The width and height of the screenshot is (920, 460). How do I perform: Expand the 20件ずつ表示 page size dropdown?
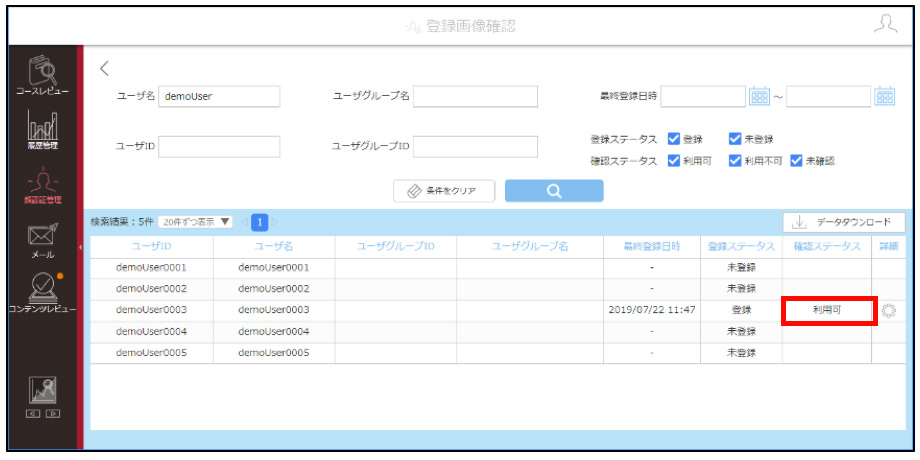pyautogui.click(x=195, y=222)
